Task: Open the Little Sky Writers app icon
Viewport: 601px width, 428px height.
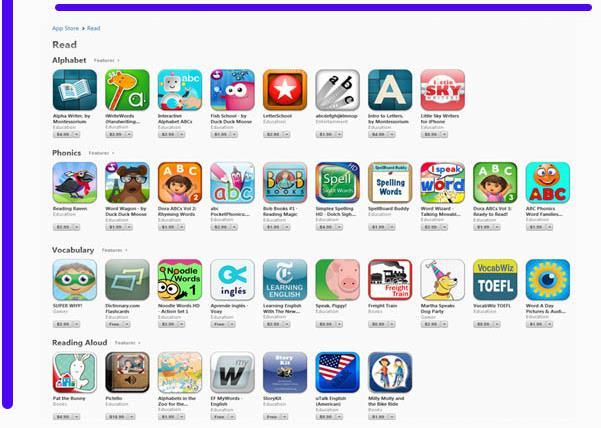Action: 442,90
